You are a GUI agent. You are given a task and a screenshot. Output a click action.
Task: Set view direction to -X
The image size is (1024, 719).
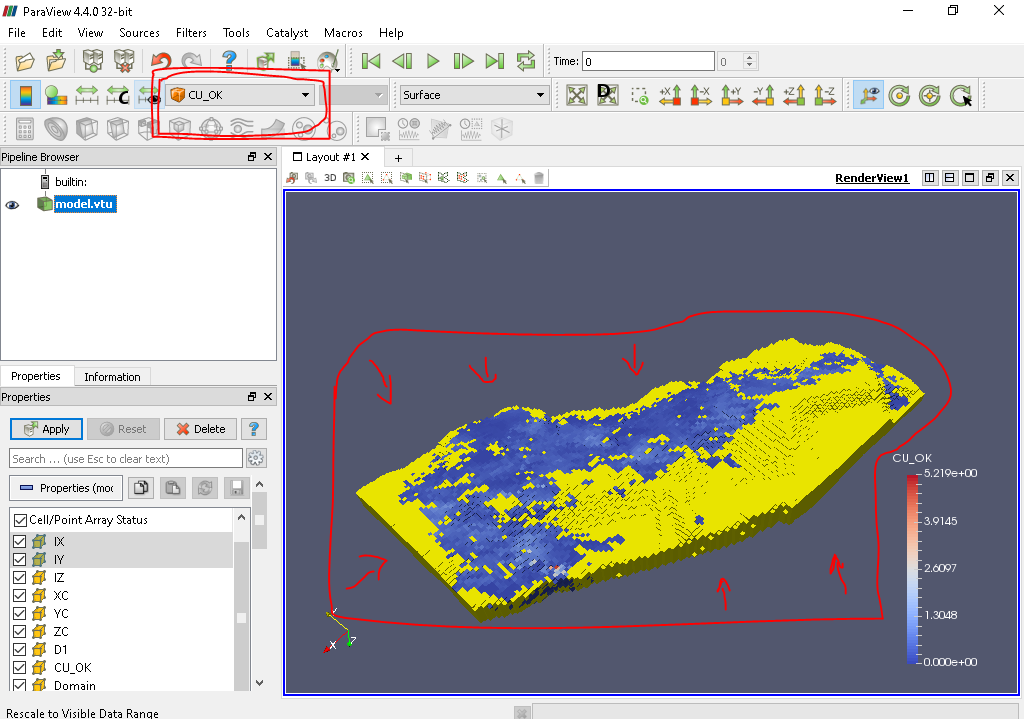click(701, 95)
